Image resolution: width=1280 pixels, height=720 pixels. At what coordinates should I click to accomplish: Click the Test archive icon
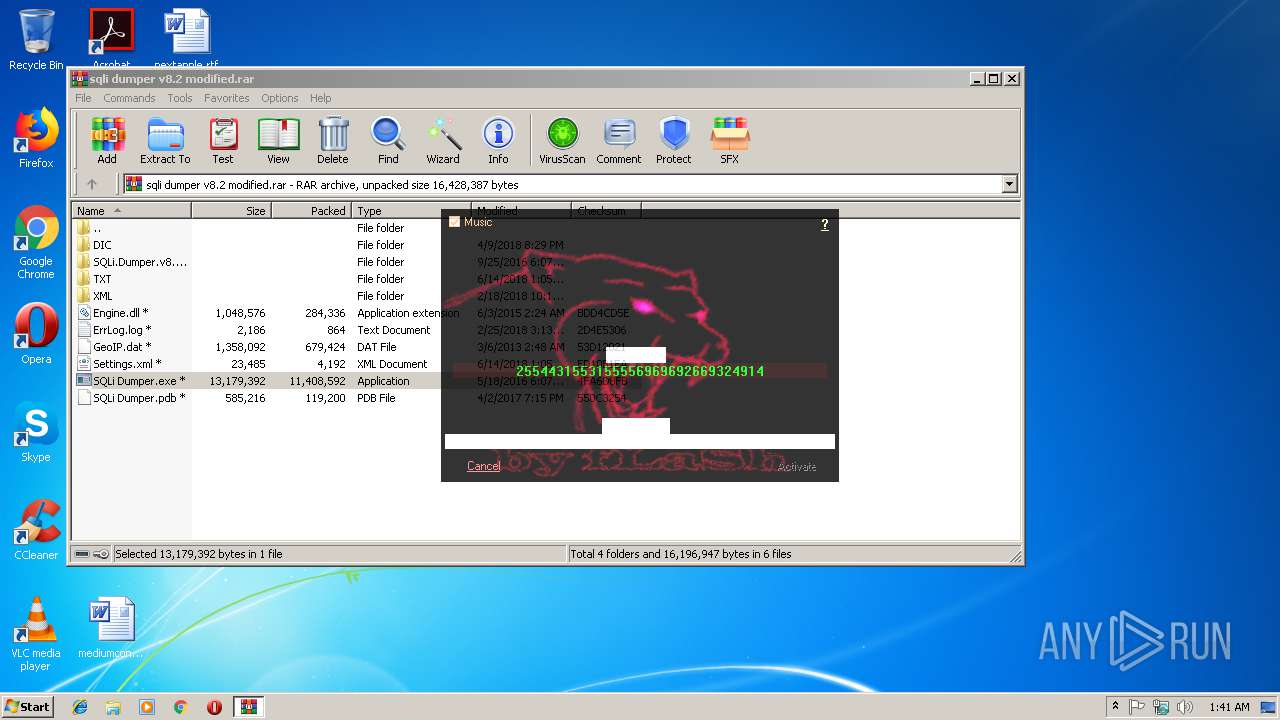[x=223, y=141]
